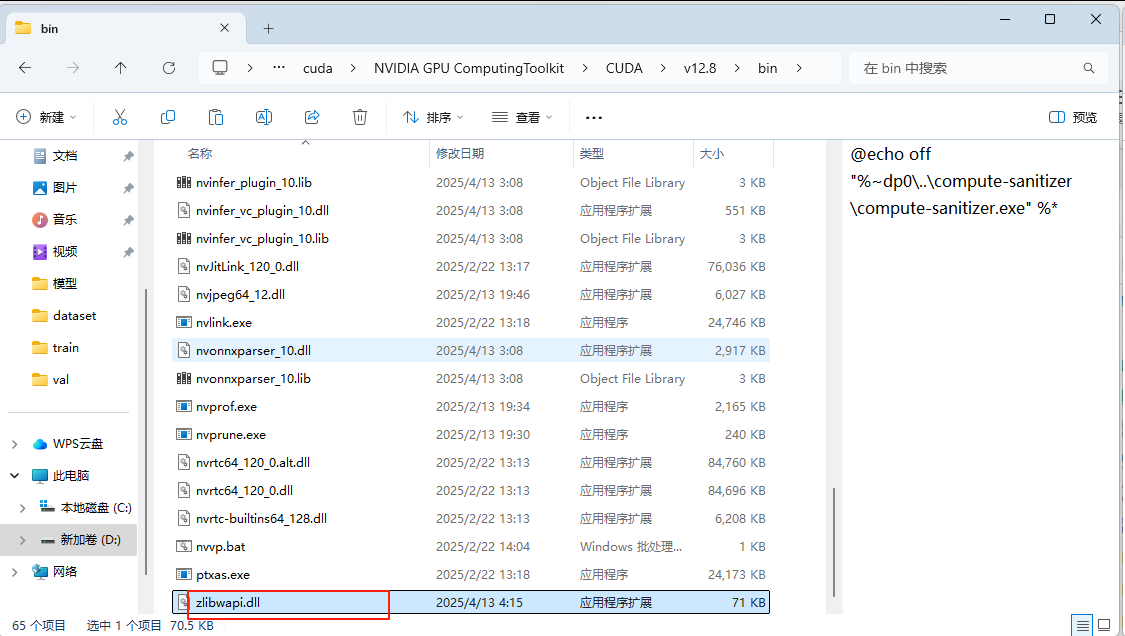Viewport: 1125px width, 636px height.
Task: Switch to details view in status bar
Action: click(x=1081, y=624)
